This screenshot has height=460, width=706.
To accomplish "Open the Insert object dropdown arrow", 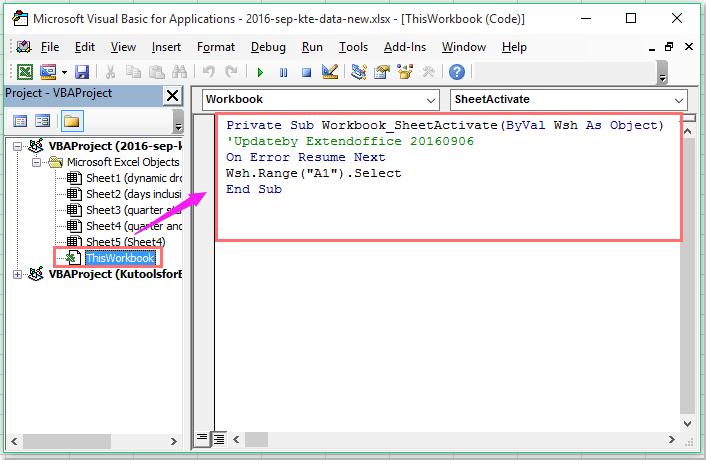I will pyautogui.click(x=64, y=72).
